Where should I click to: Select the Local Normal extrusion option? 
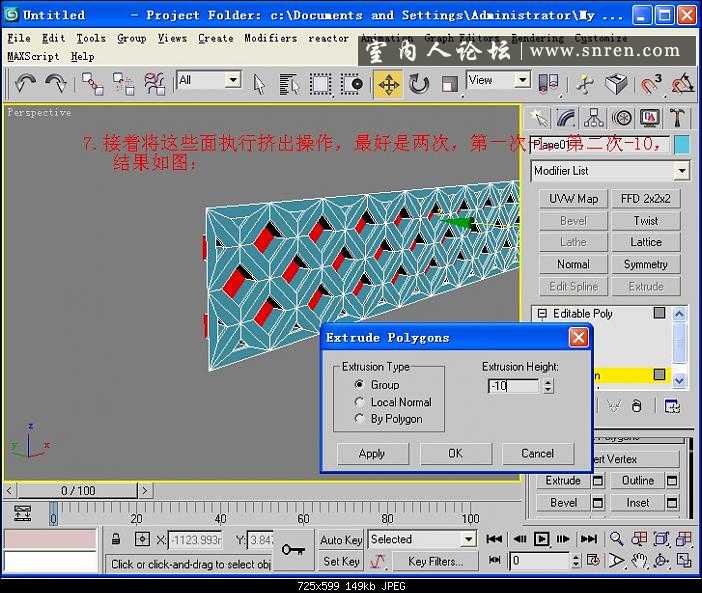click(x=360, y=402)
